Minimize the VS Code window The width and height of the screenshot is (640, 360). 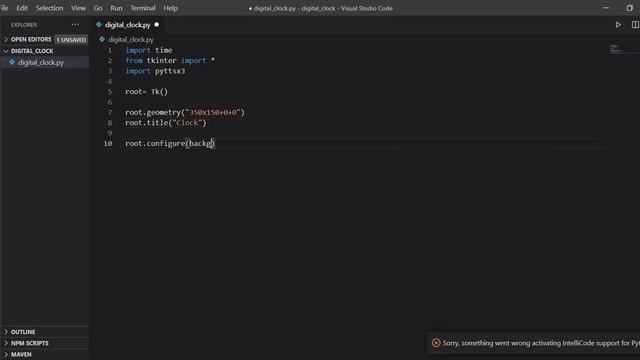coord(606,8)
